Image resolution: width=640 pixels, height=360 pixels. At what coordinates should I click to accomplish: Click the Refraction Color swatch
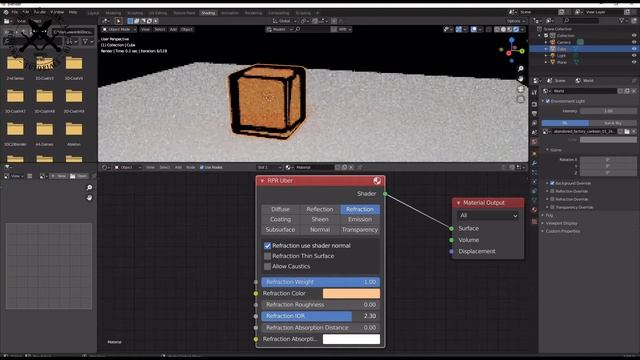pos(351,293)
